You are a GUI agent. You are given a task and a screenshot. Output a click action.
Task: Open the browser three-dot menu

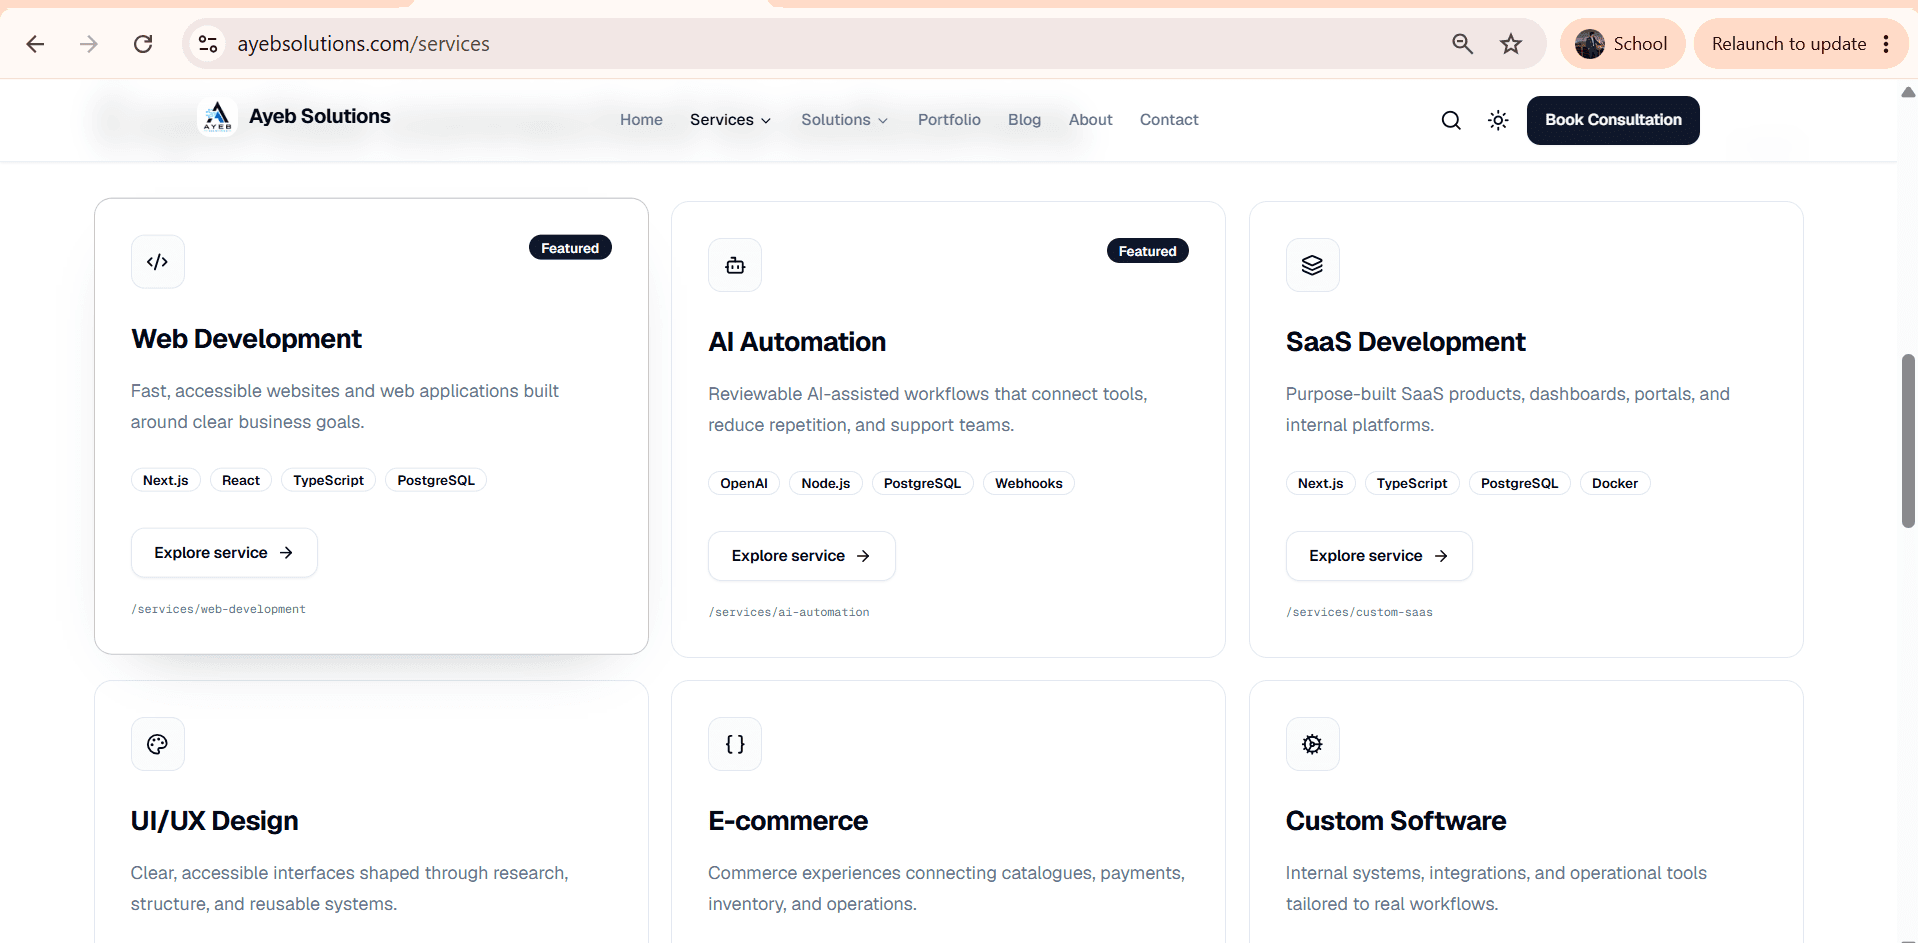point(1886,44)
